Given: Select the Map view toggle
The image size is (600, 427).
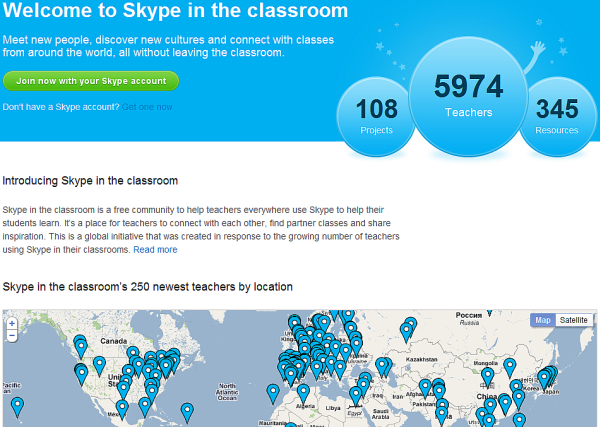Looking at the screenshot, I should [543, 320].
